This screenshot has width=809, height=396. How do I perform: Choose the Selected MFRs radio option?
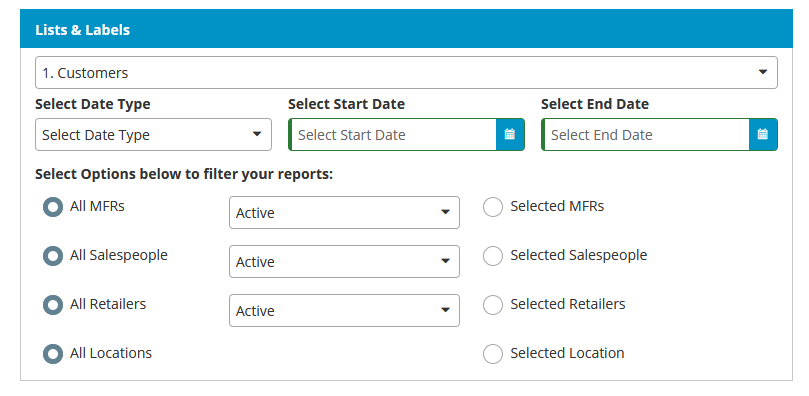(x=493, y=207)
